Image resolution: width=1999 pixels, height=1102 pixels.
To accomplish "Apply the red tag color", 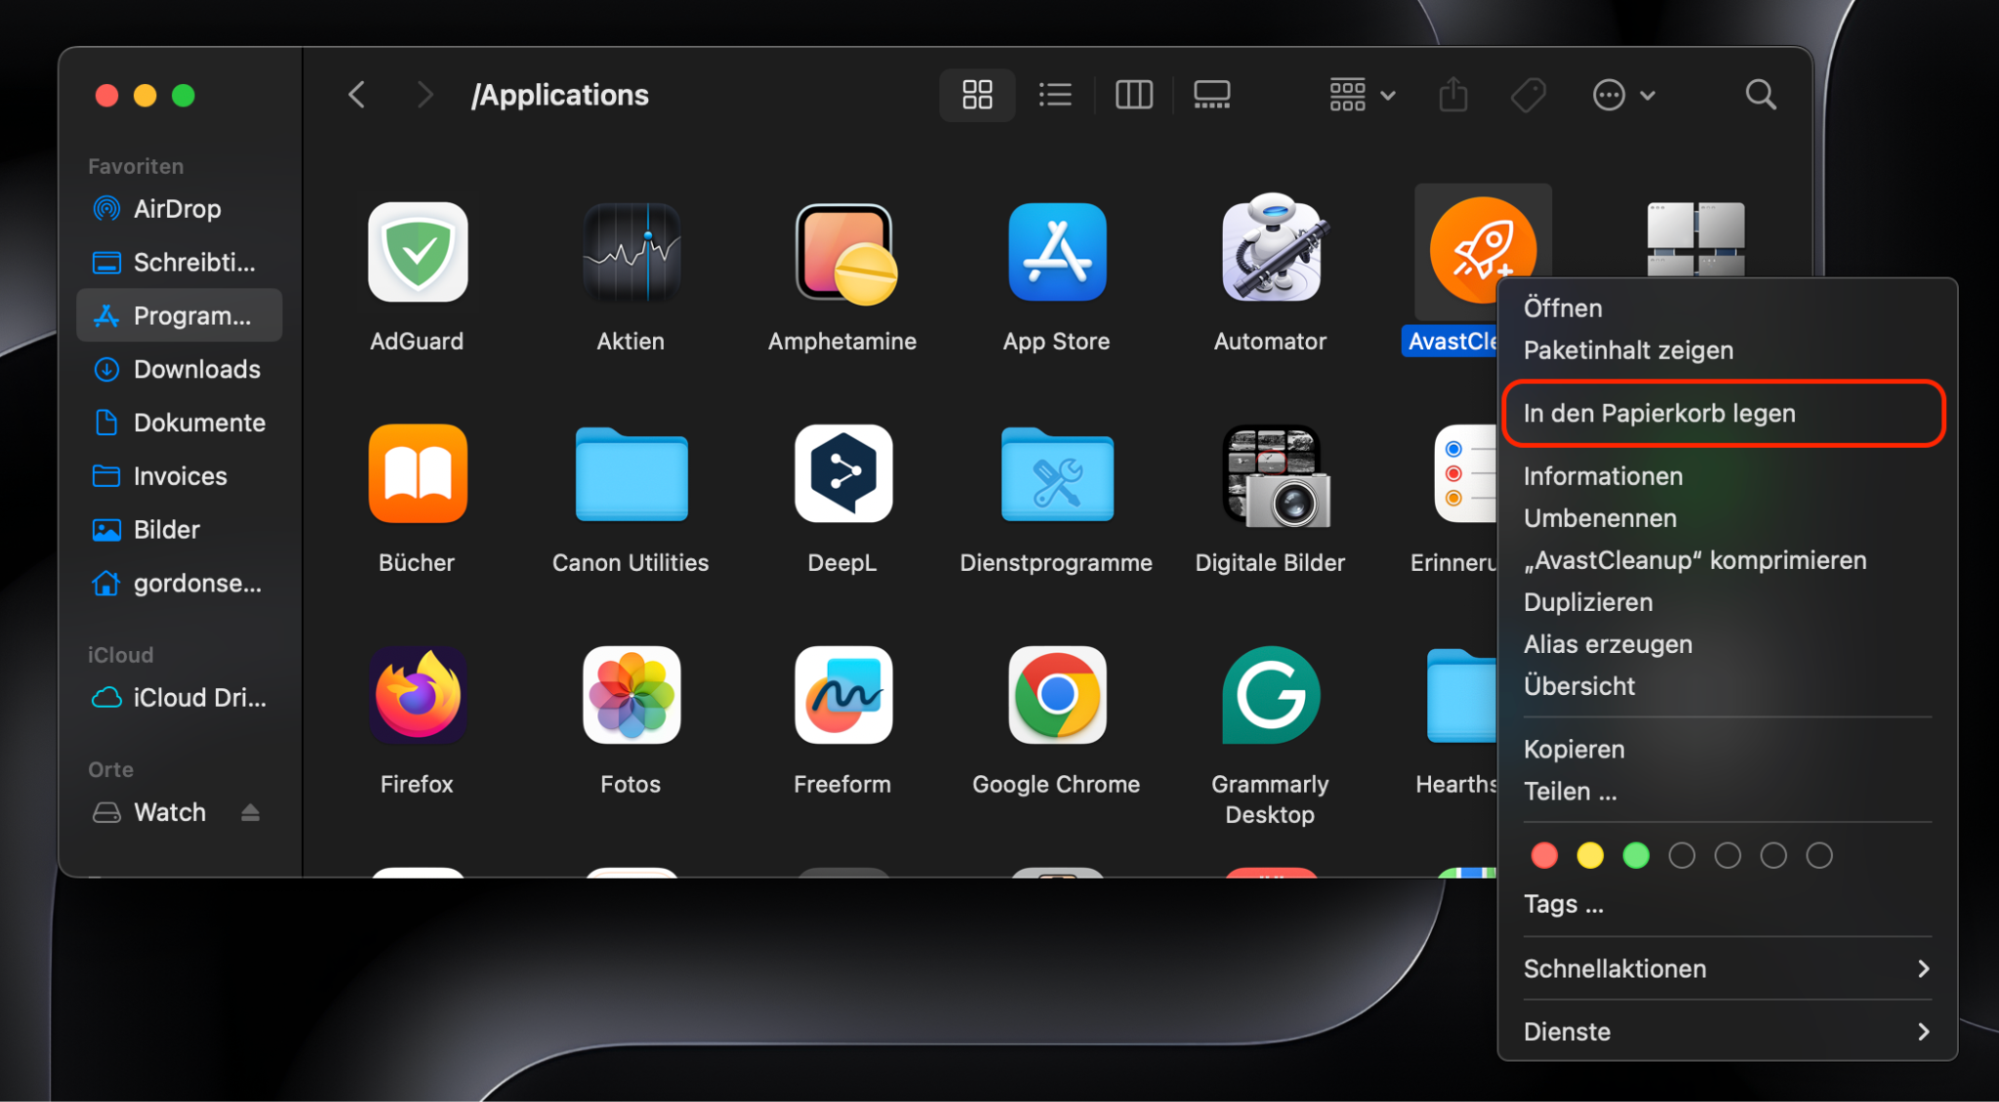I will coord(1544,855).
